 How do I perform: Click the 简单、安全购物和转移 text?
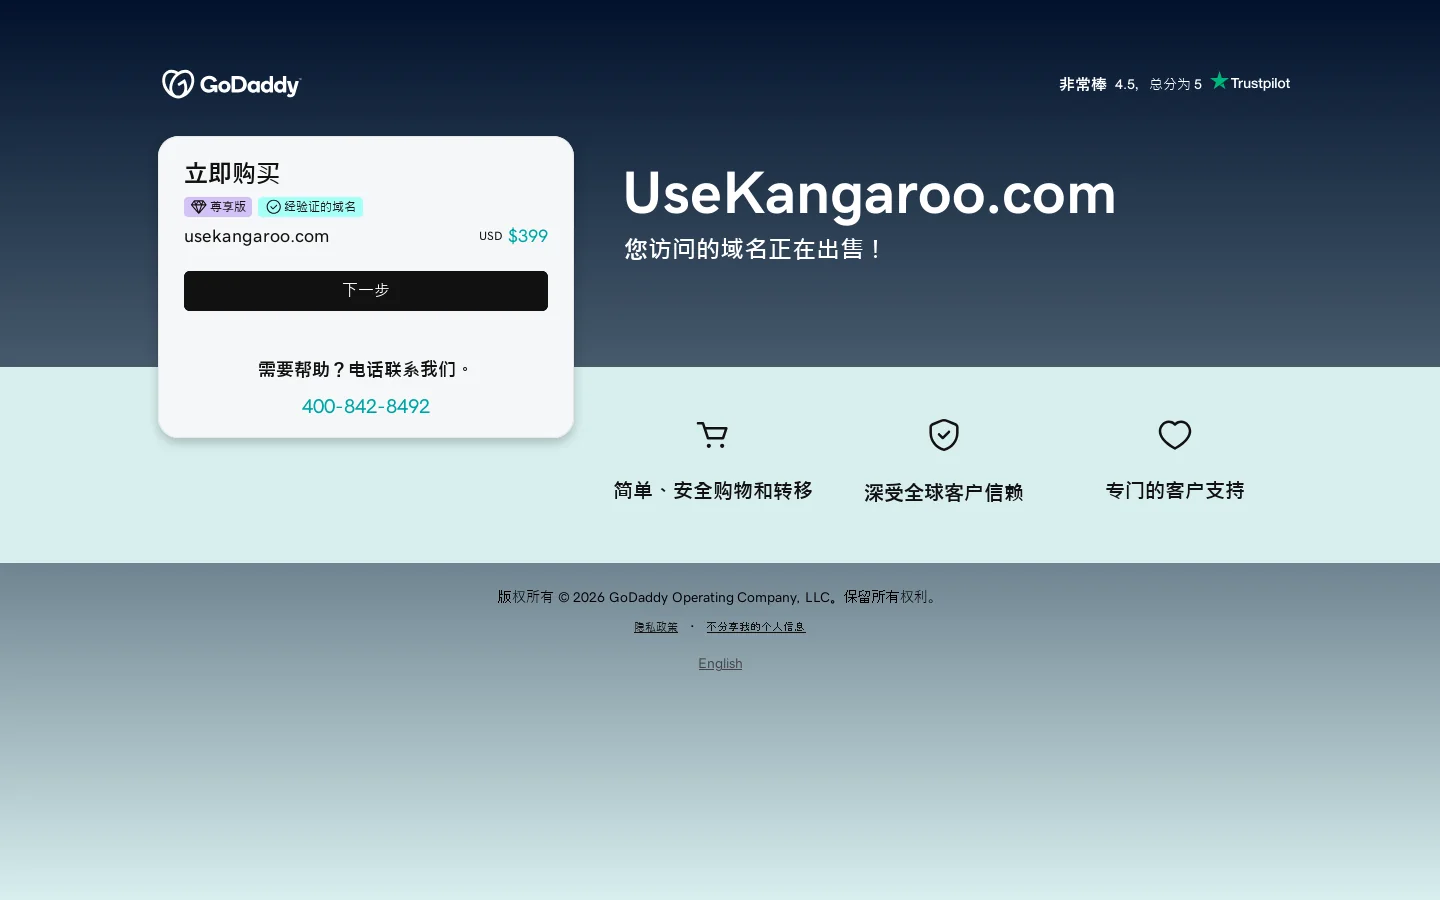(713, 491)
